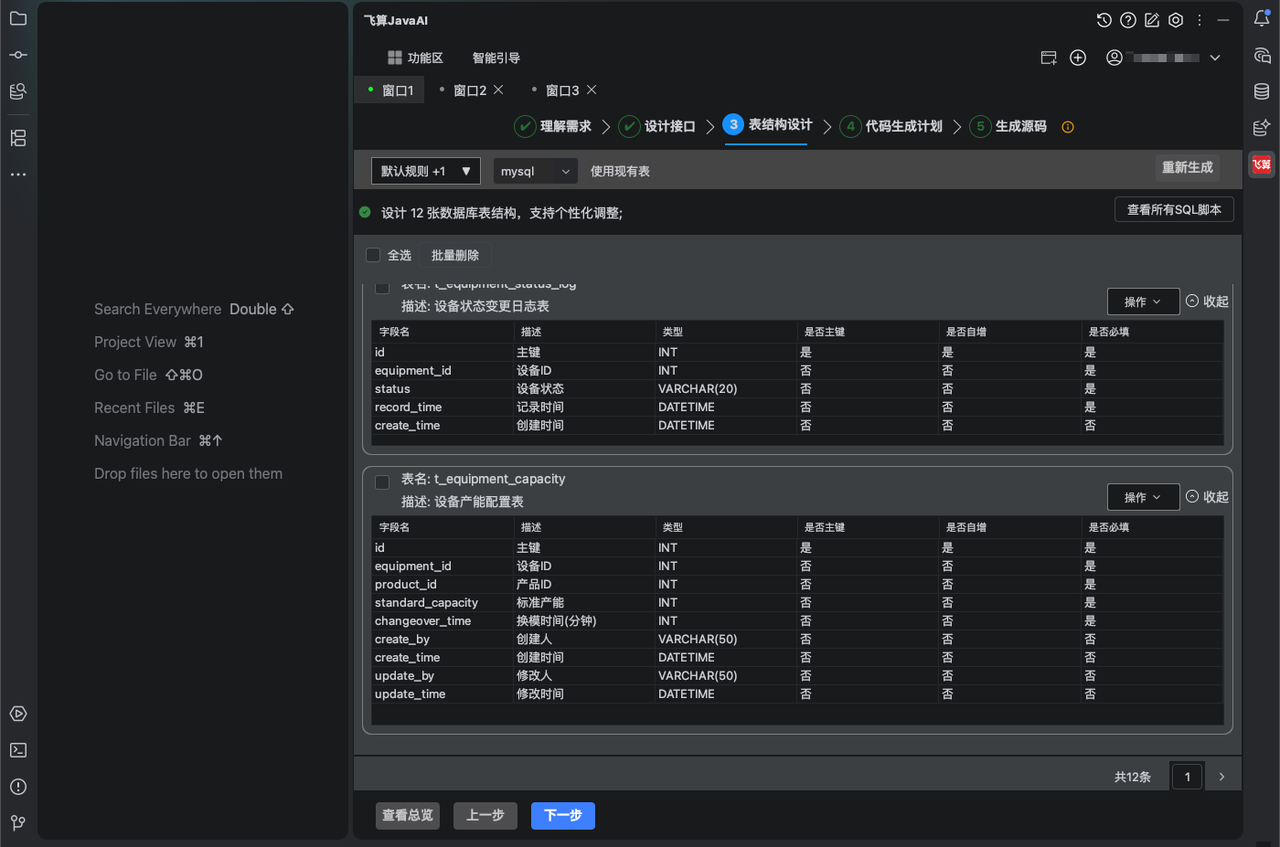Click the 上一步 previous button
The height and width of the screenshot is (847, 1280).
click(485, 815)
